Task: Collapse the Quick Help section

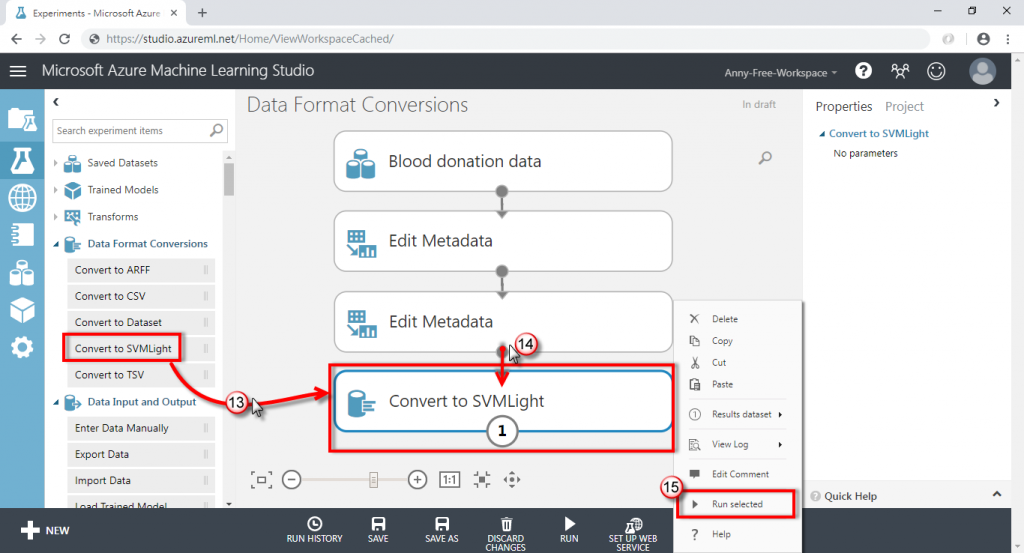Action: click(x=997, y=494)
